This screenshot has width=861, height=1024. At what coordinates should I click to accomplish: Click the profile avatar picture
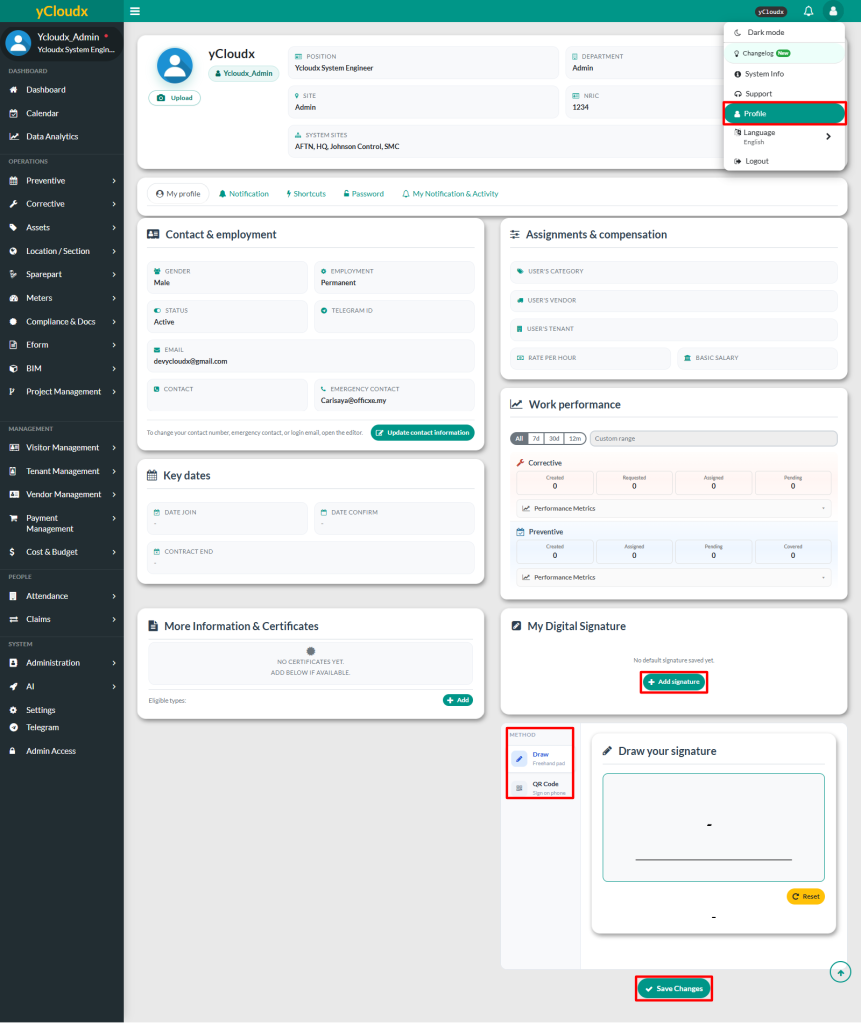pyautogui.click(x=175, y=65)
